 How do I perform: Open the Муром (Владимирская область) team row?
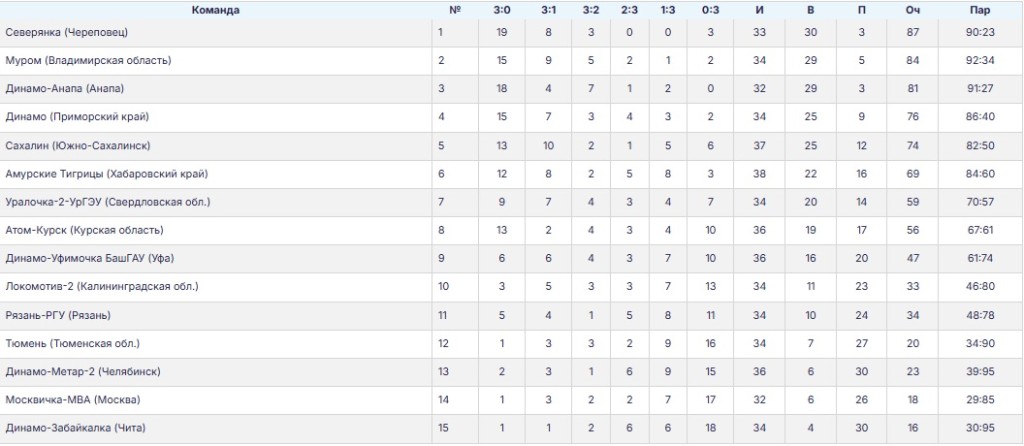click(x=88, y=61)
